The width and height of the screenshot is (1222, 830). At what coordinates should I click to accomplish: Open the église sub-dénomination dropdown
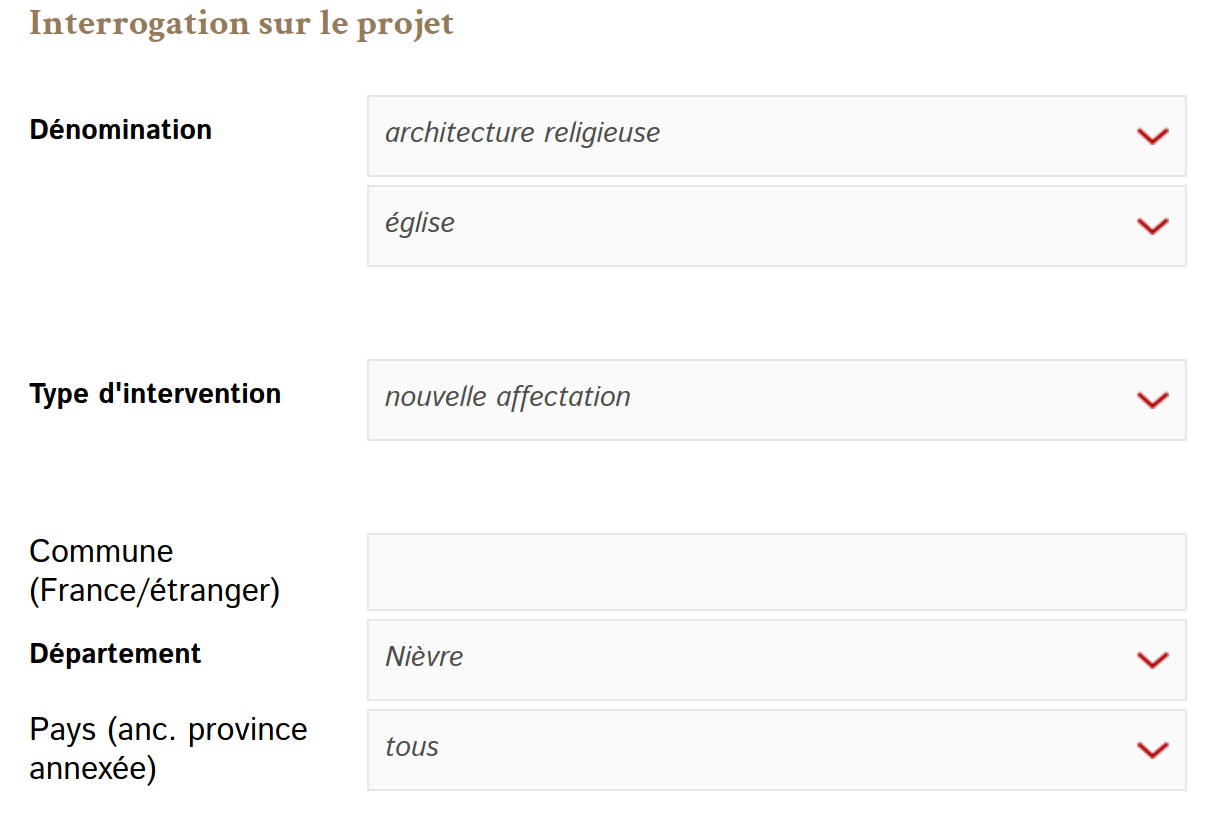click(777, 226)
